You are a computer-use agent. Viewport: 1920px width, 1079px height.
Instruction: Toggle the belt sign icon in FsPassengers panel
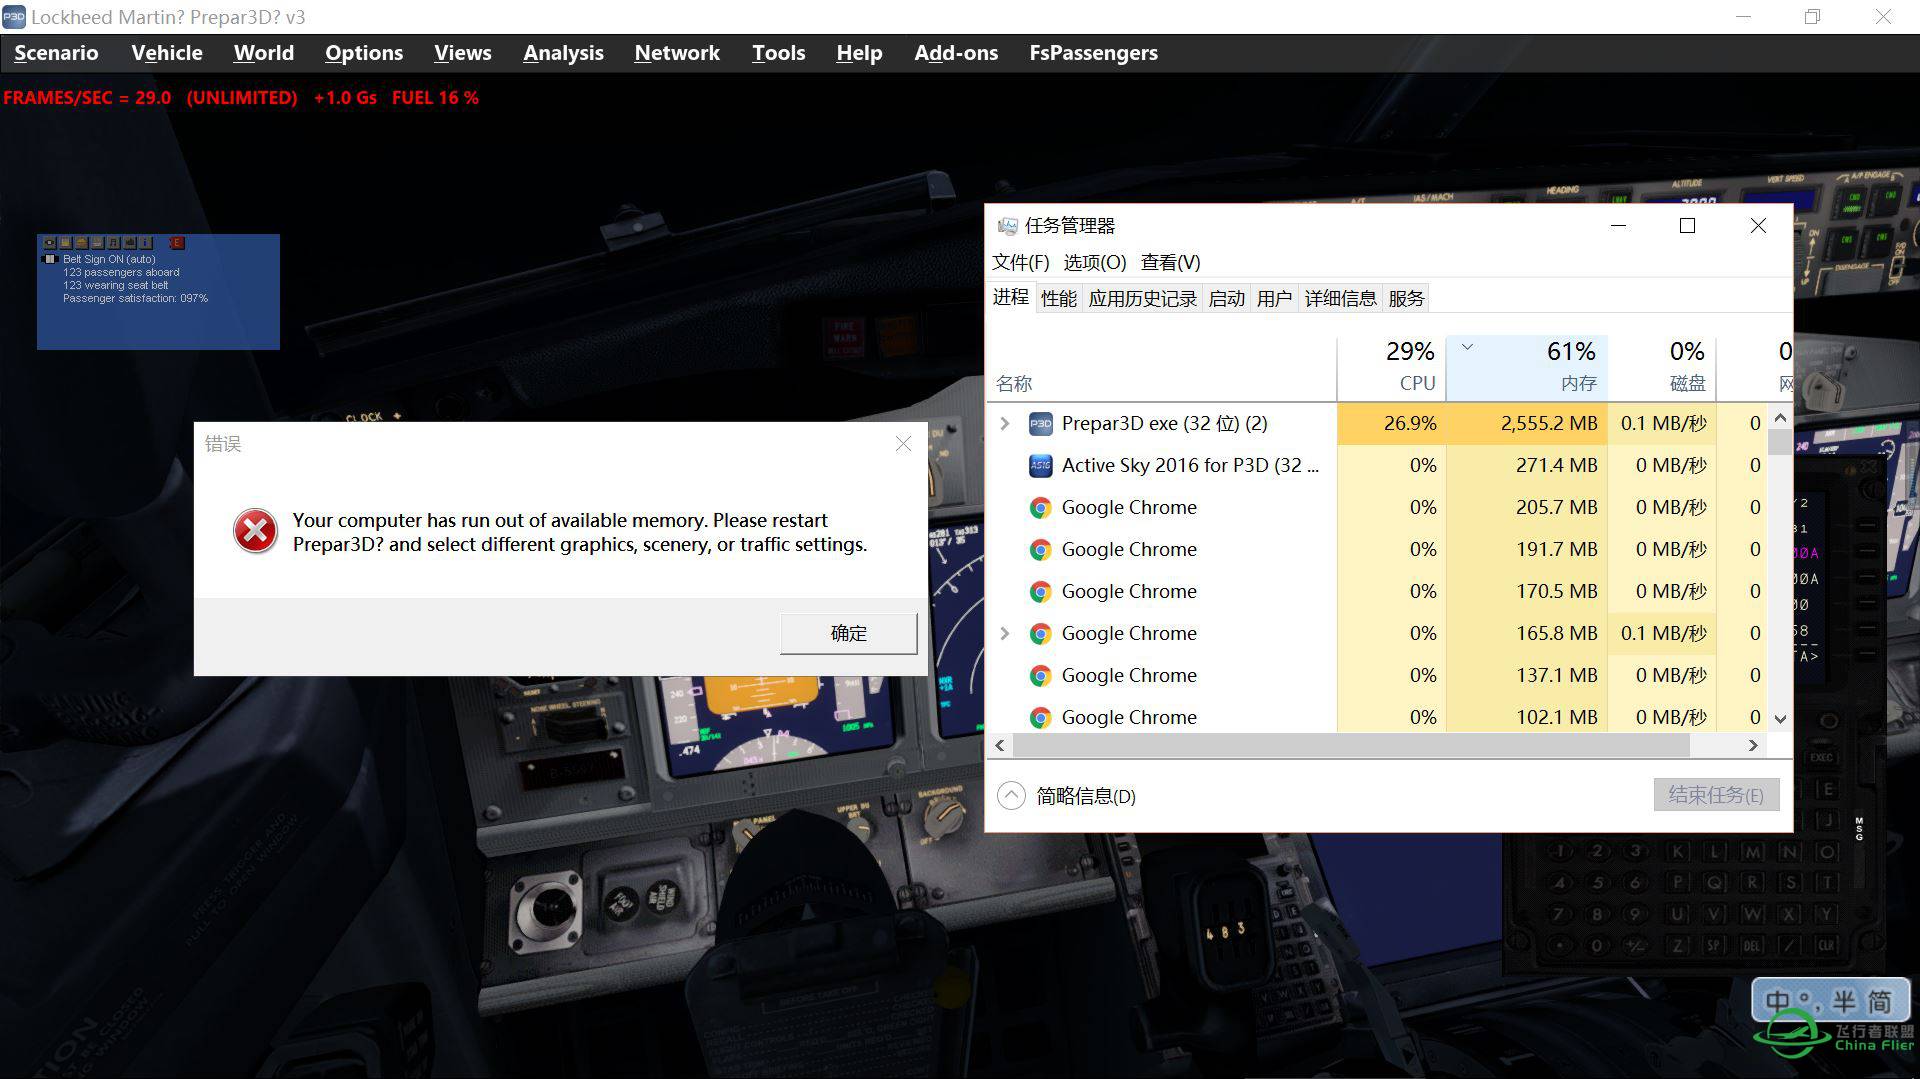pyautogui.click(x=50, y=259)
